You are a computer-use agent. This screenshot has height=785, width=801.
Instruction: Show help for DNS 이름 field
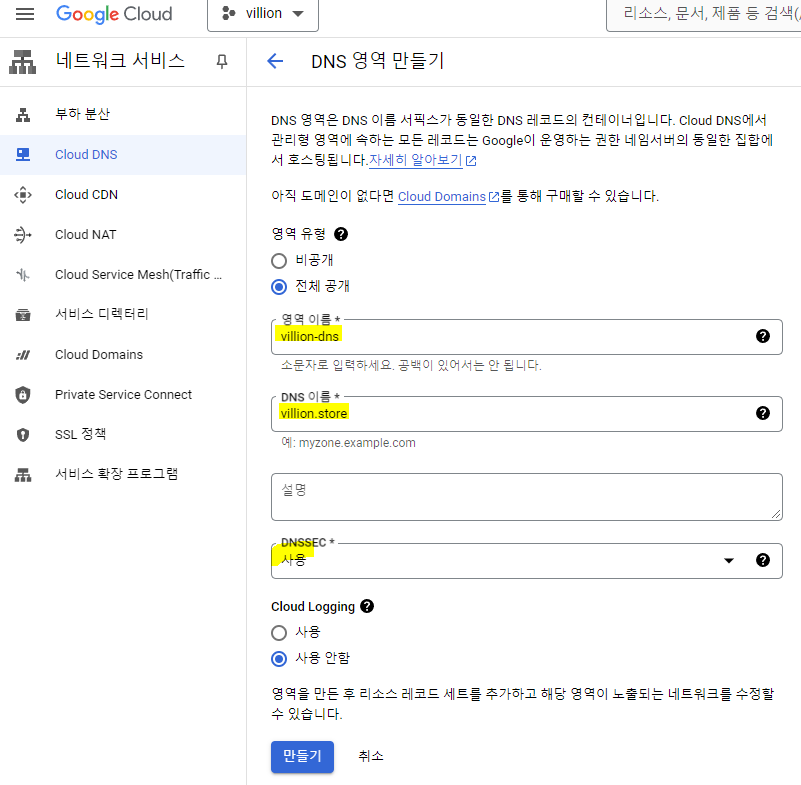(763, 413)
